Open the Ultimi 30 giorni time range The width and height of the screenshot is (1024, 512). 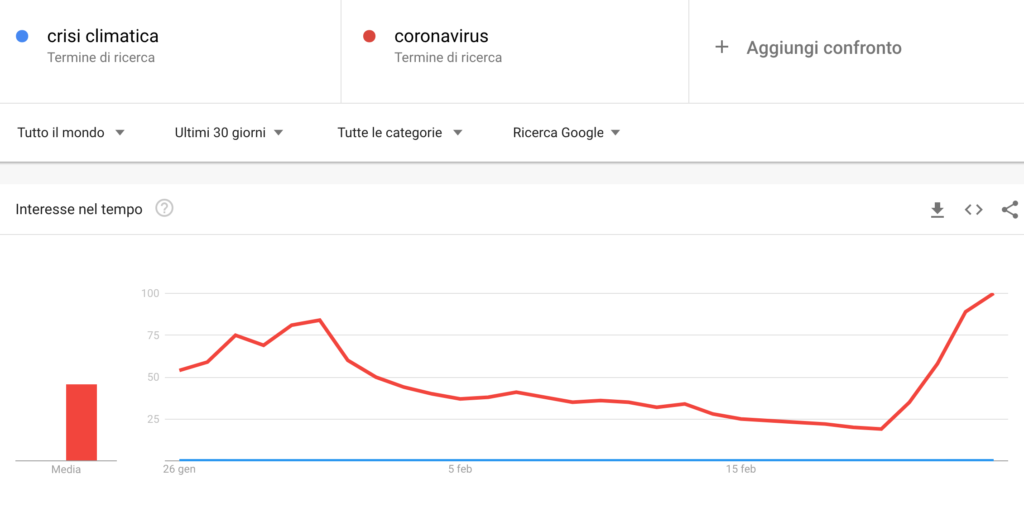coord(229,133)
